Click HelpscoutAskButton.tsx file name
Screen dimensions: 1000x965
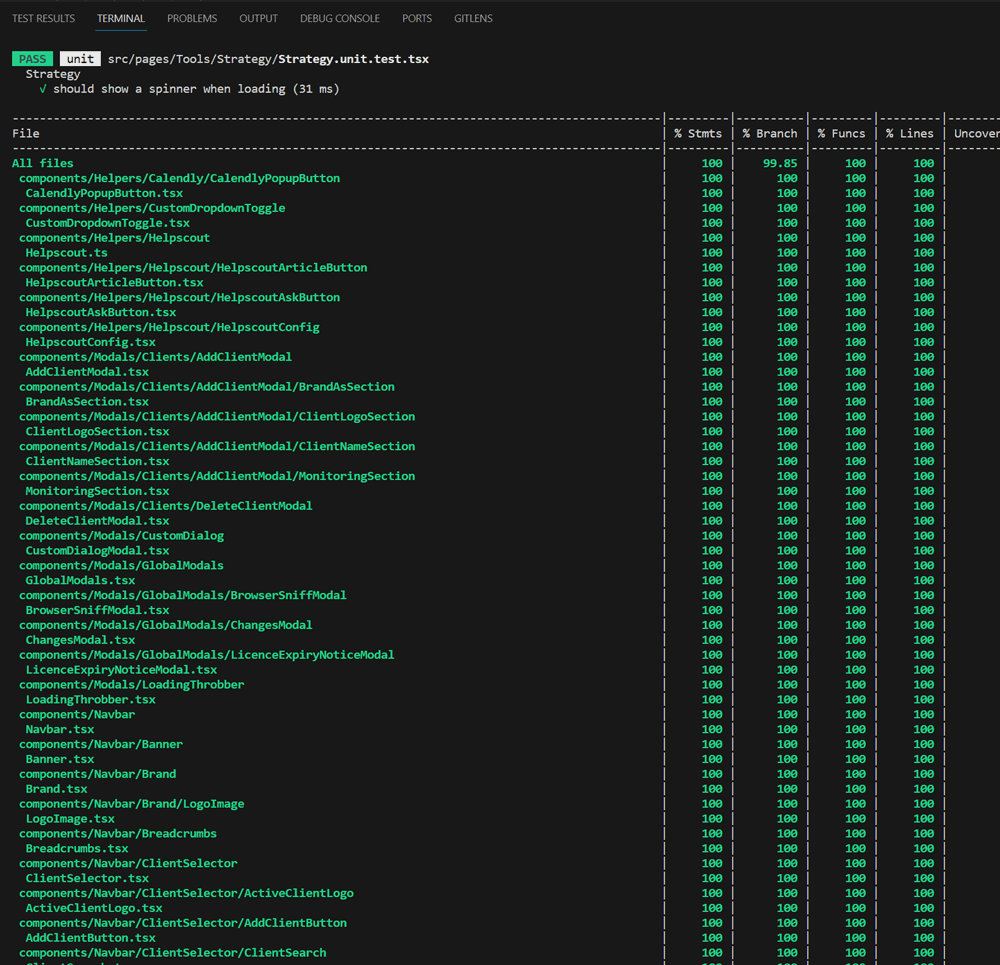coord(101,313)
